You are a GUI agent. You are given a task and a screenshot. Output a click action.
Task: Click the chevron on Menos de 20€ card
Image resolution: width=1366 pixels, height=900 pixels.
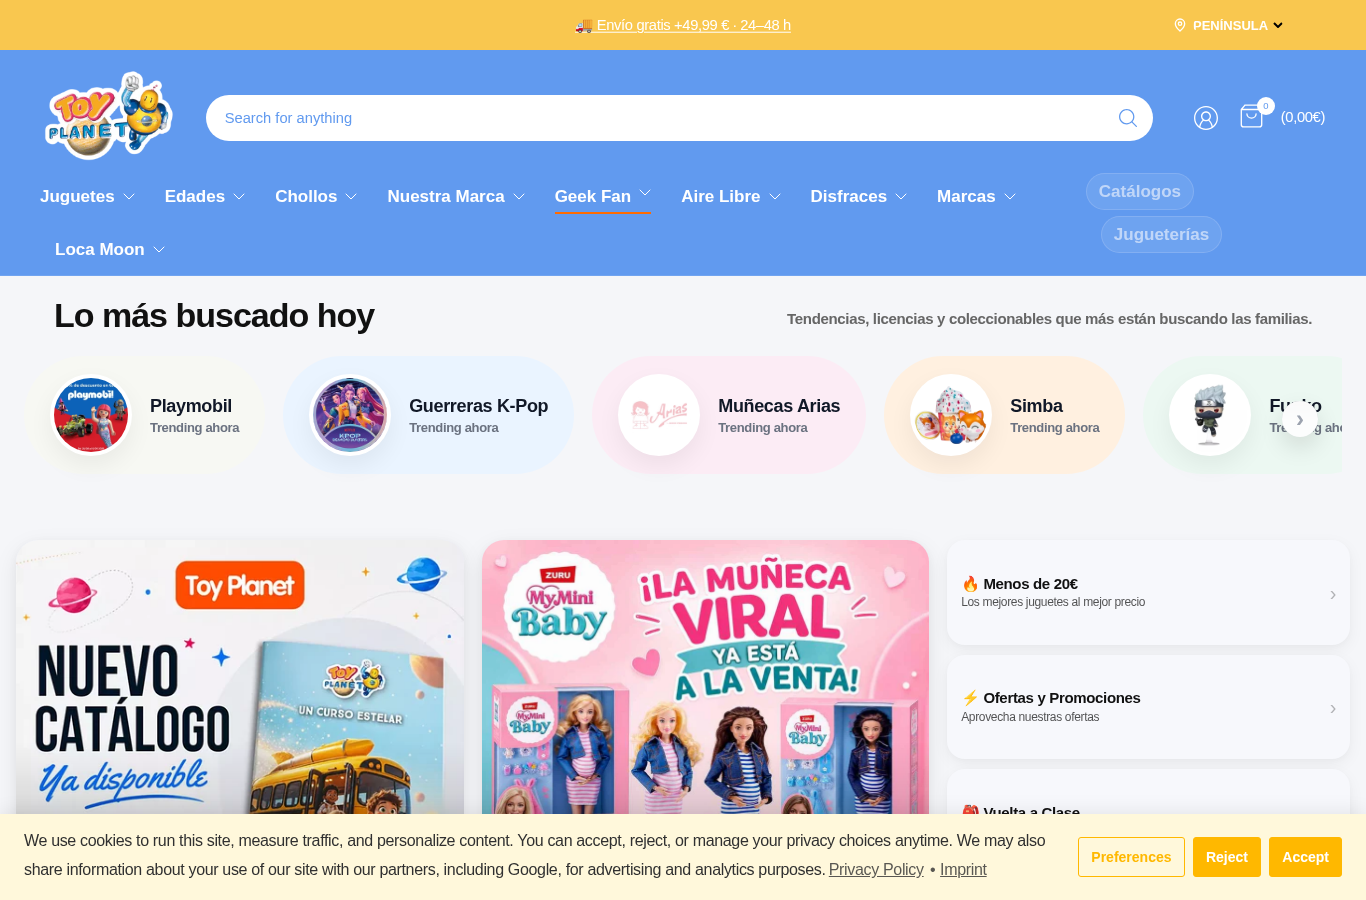pos(1333,594)
